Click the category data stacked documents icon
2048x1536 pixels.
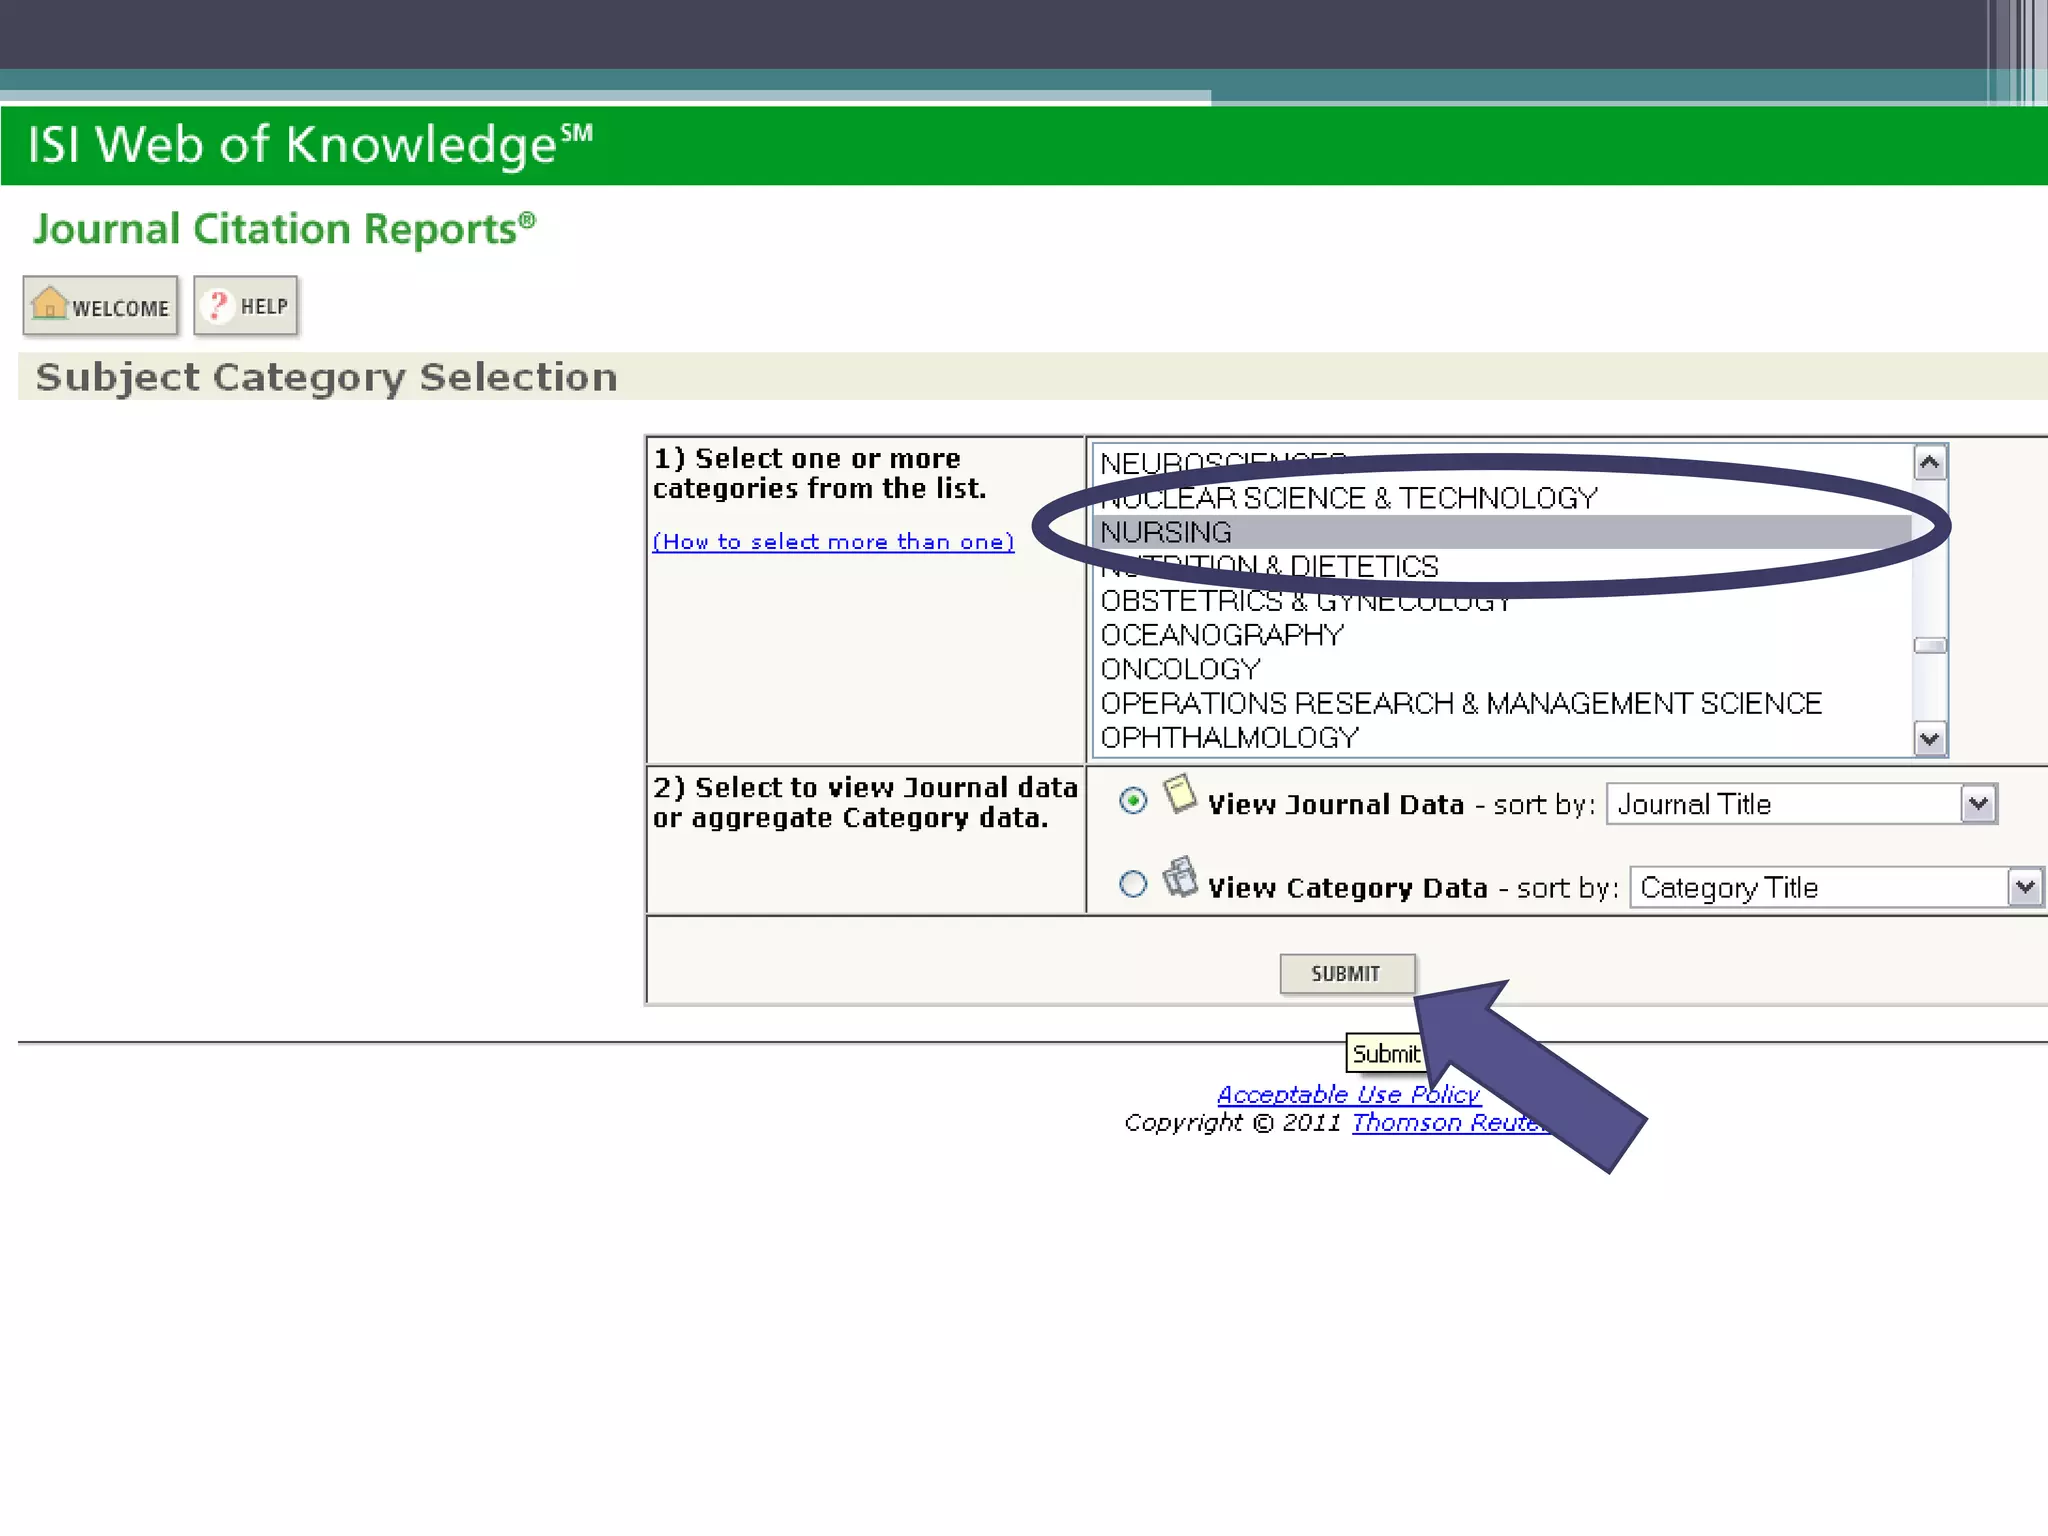pos(1180,878)
